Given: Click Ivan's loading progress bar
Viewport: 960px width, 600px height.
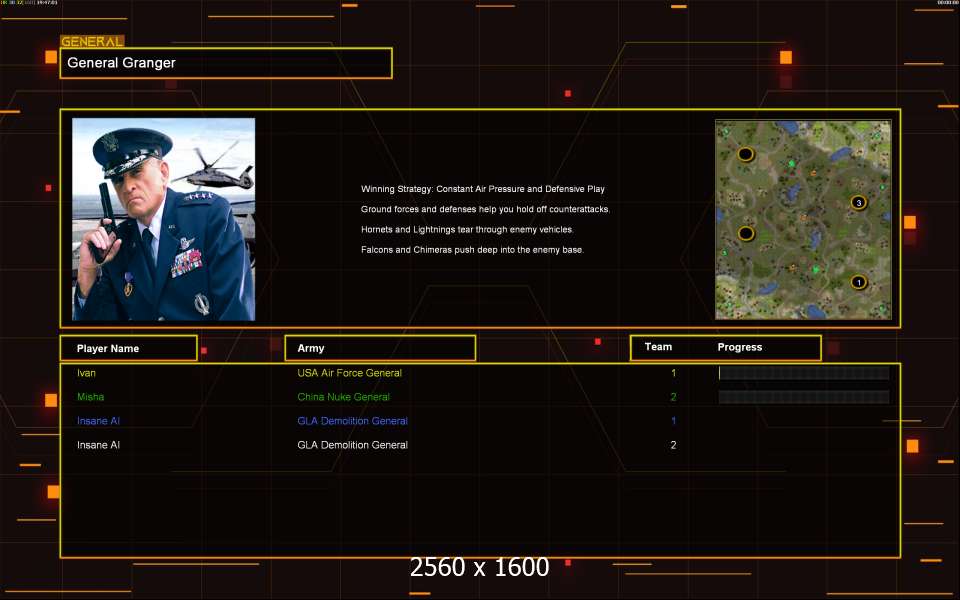Looking at the screenshot, I should pos(804,373).
